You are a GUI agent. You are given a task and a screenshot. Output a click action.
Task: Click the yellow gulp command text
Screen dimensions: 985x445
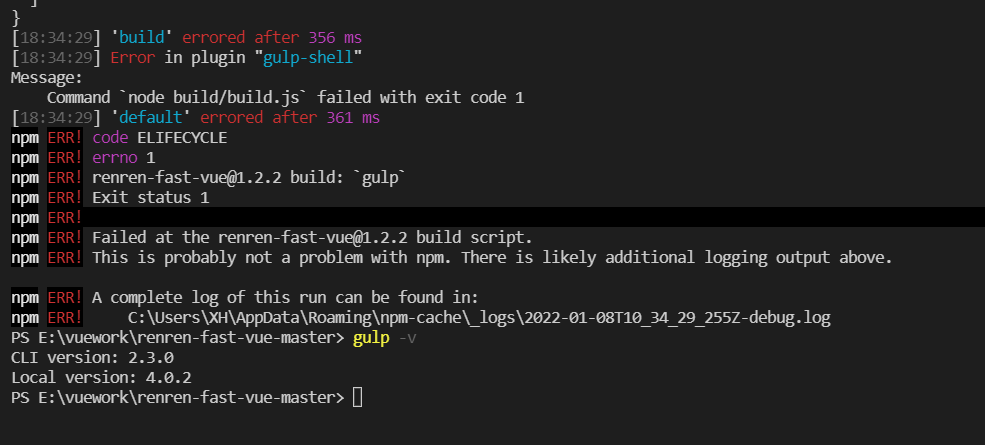coord(371,338)
